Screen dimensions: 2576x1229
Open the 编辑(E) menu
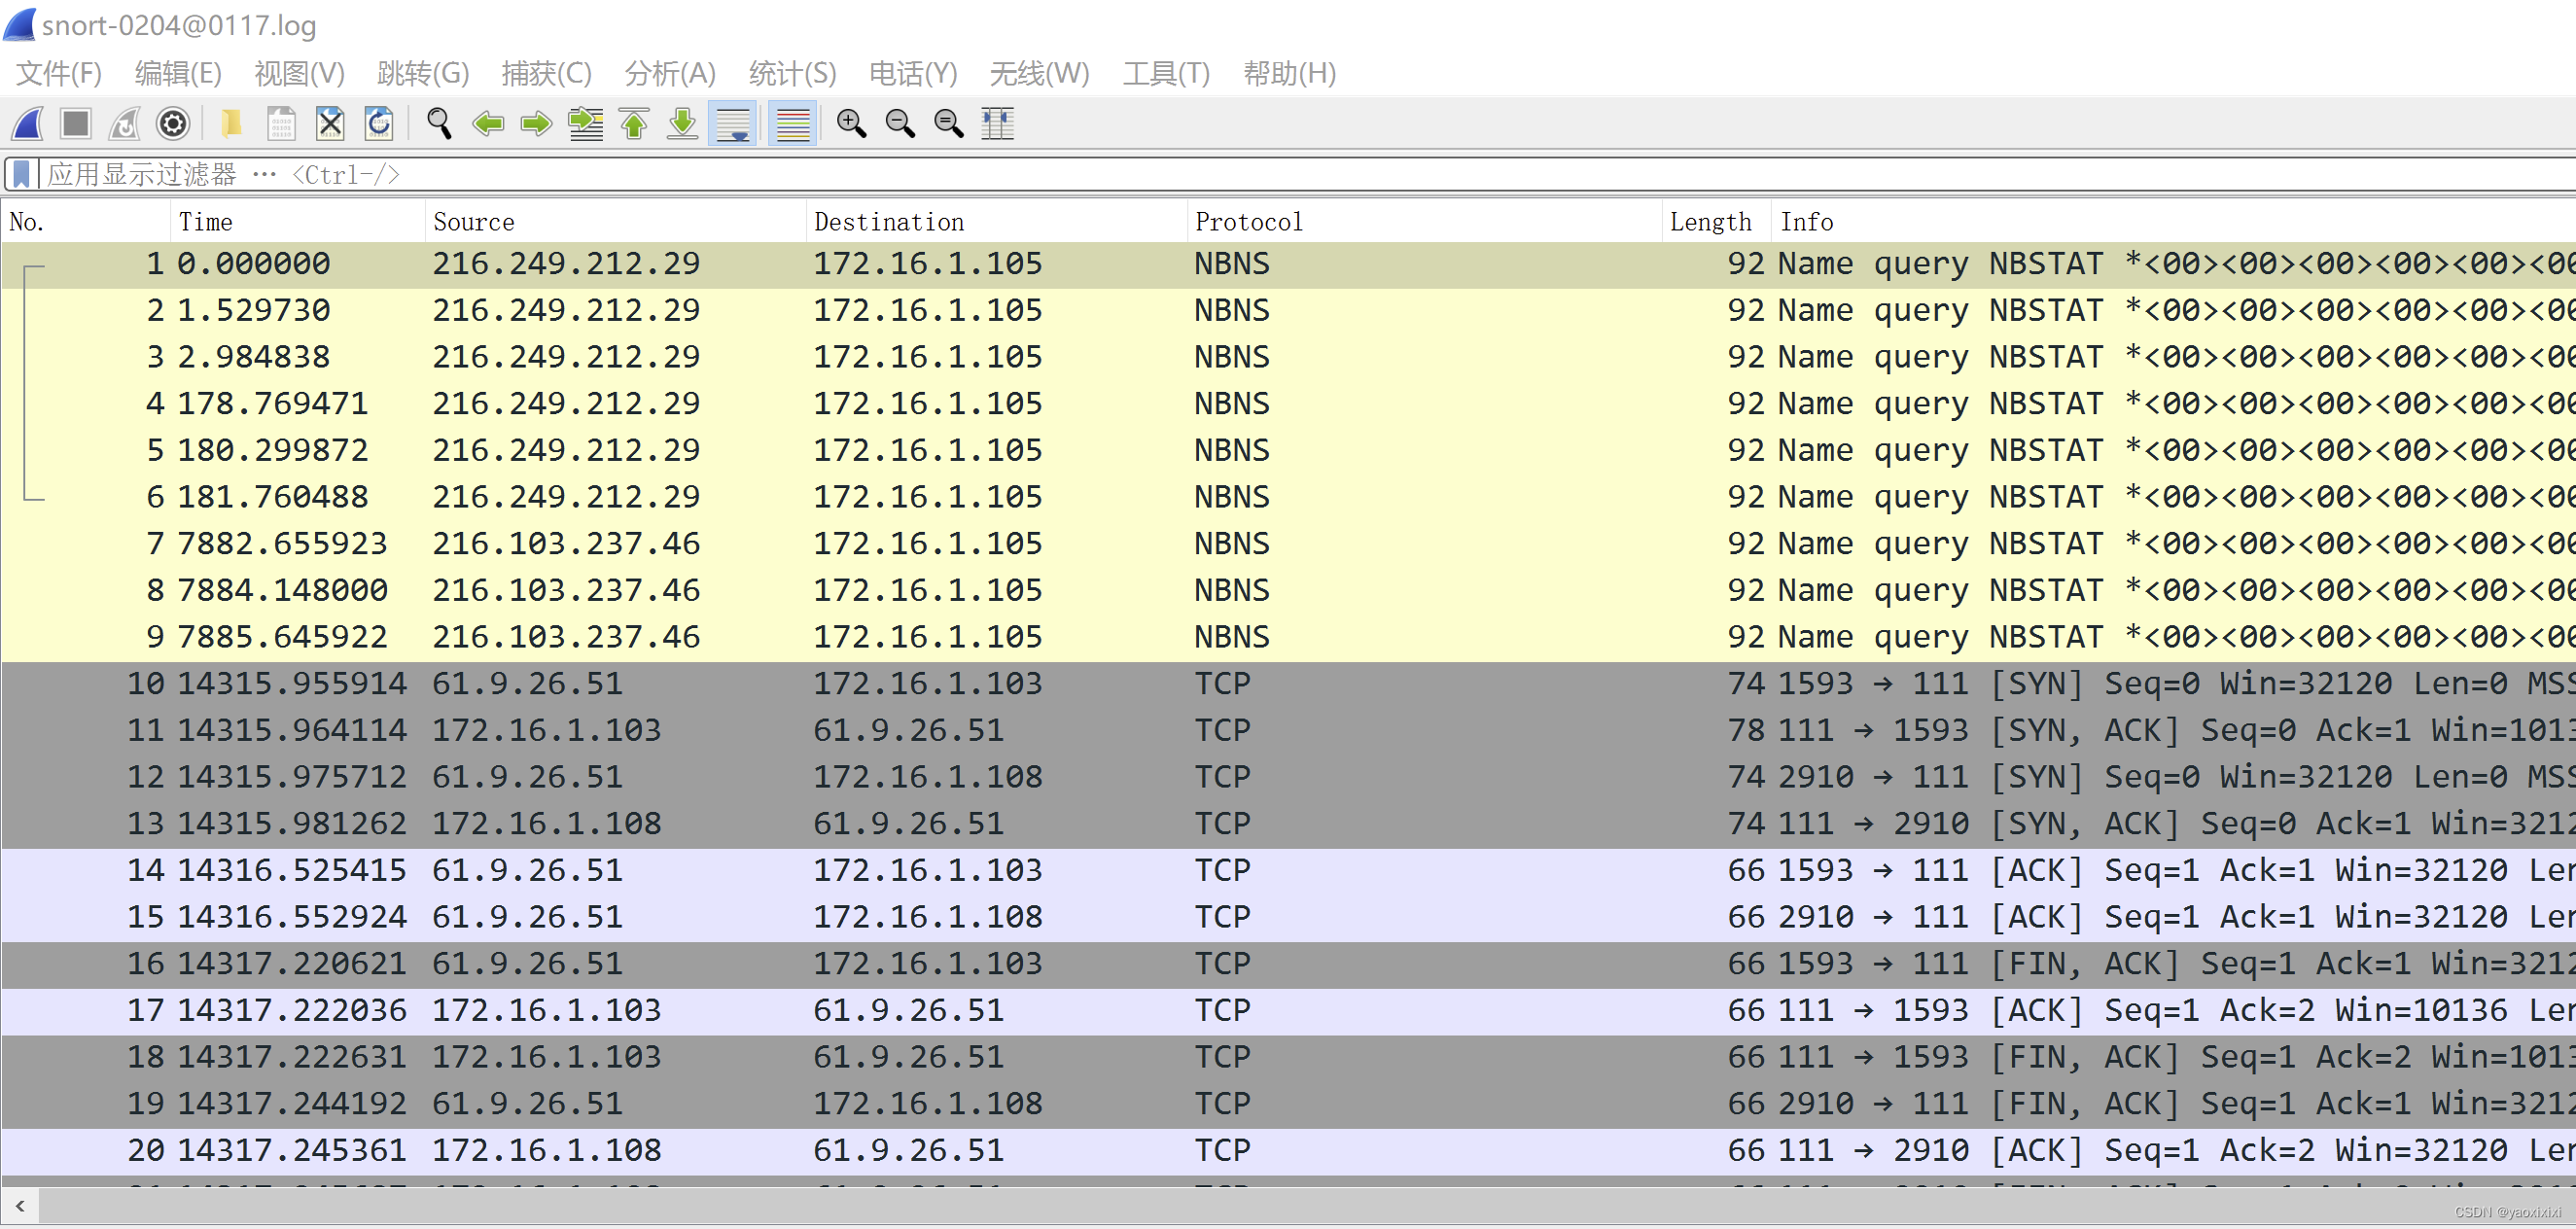[178, 73]
